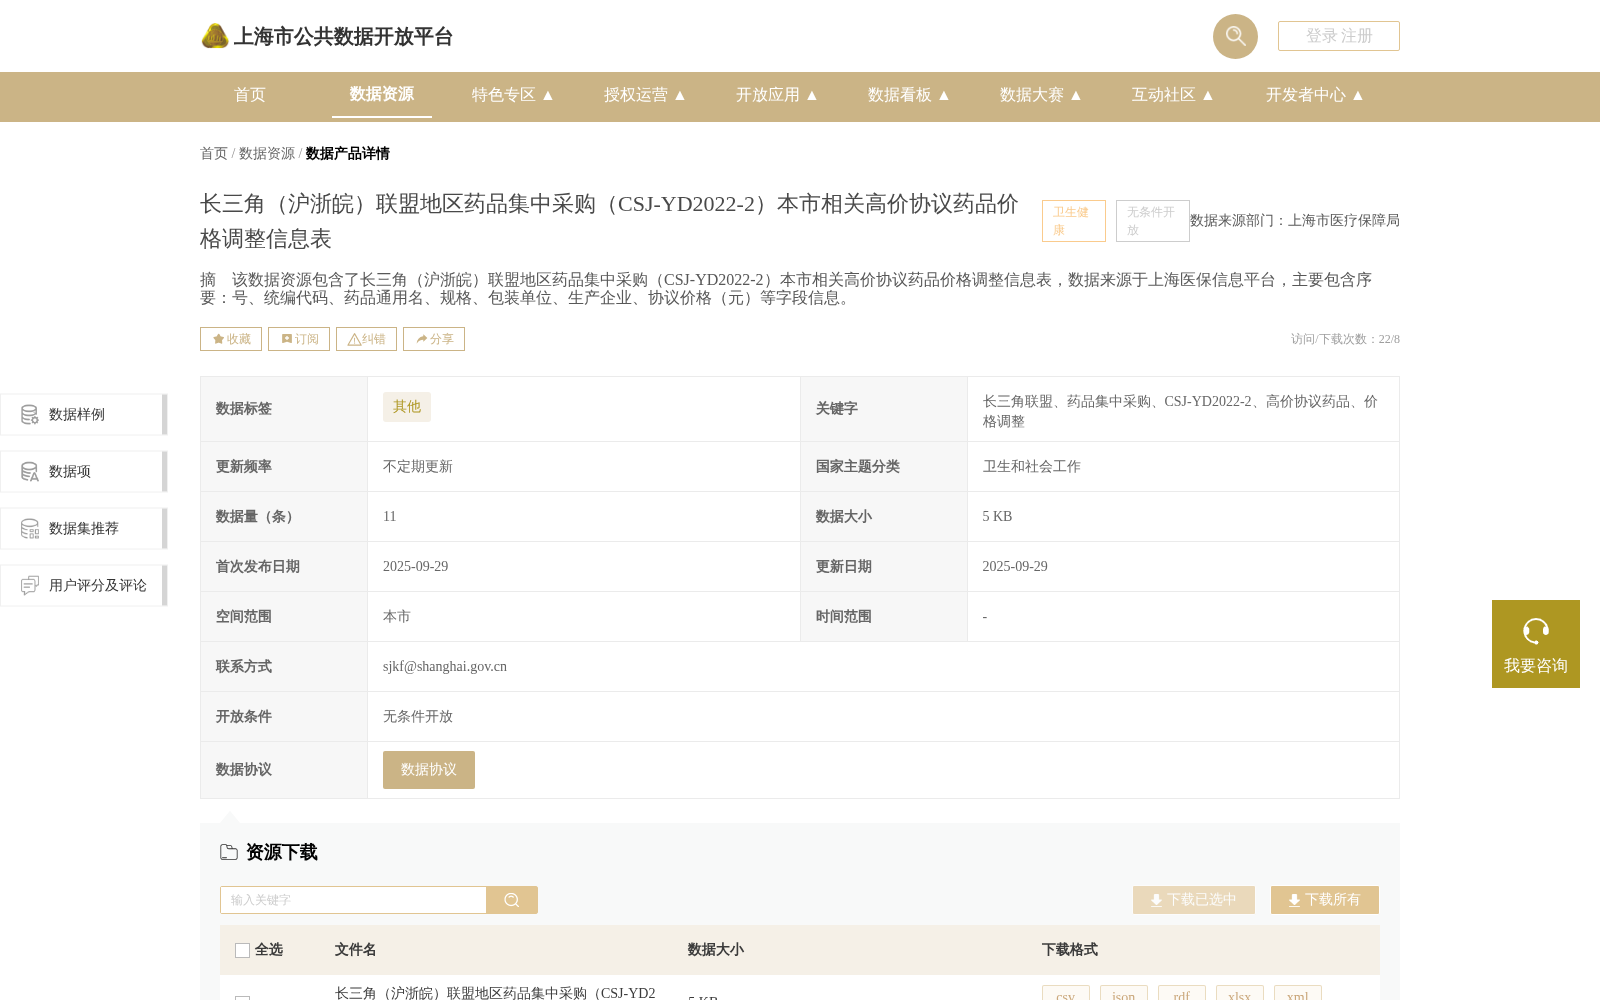Click the 数据集推荐 sidebar icon

(30, 528)
